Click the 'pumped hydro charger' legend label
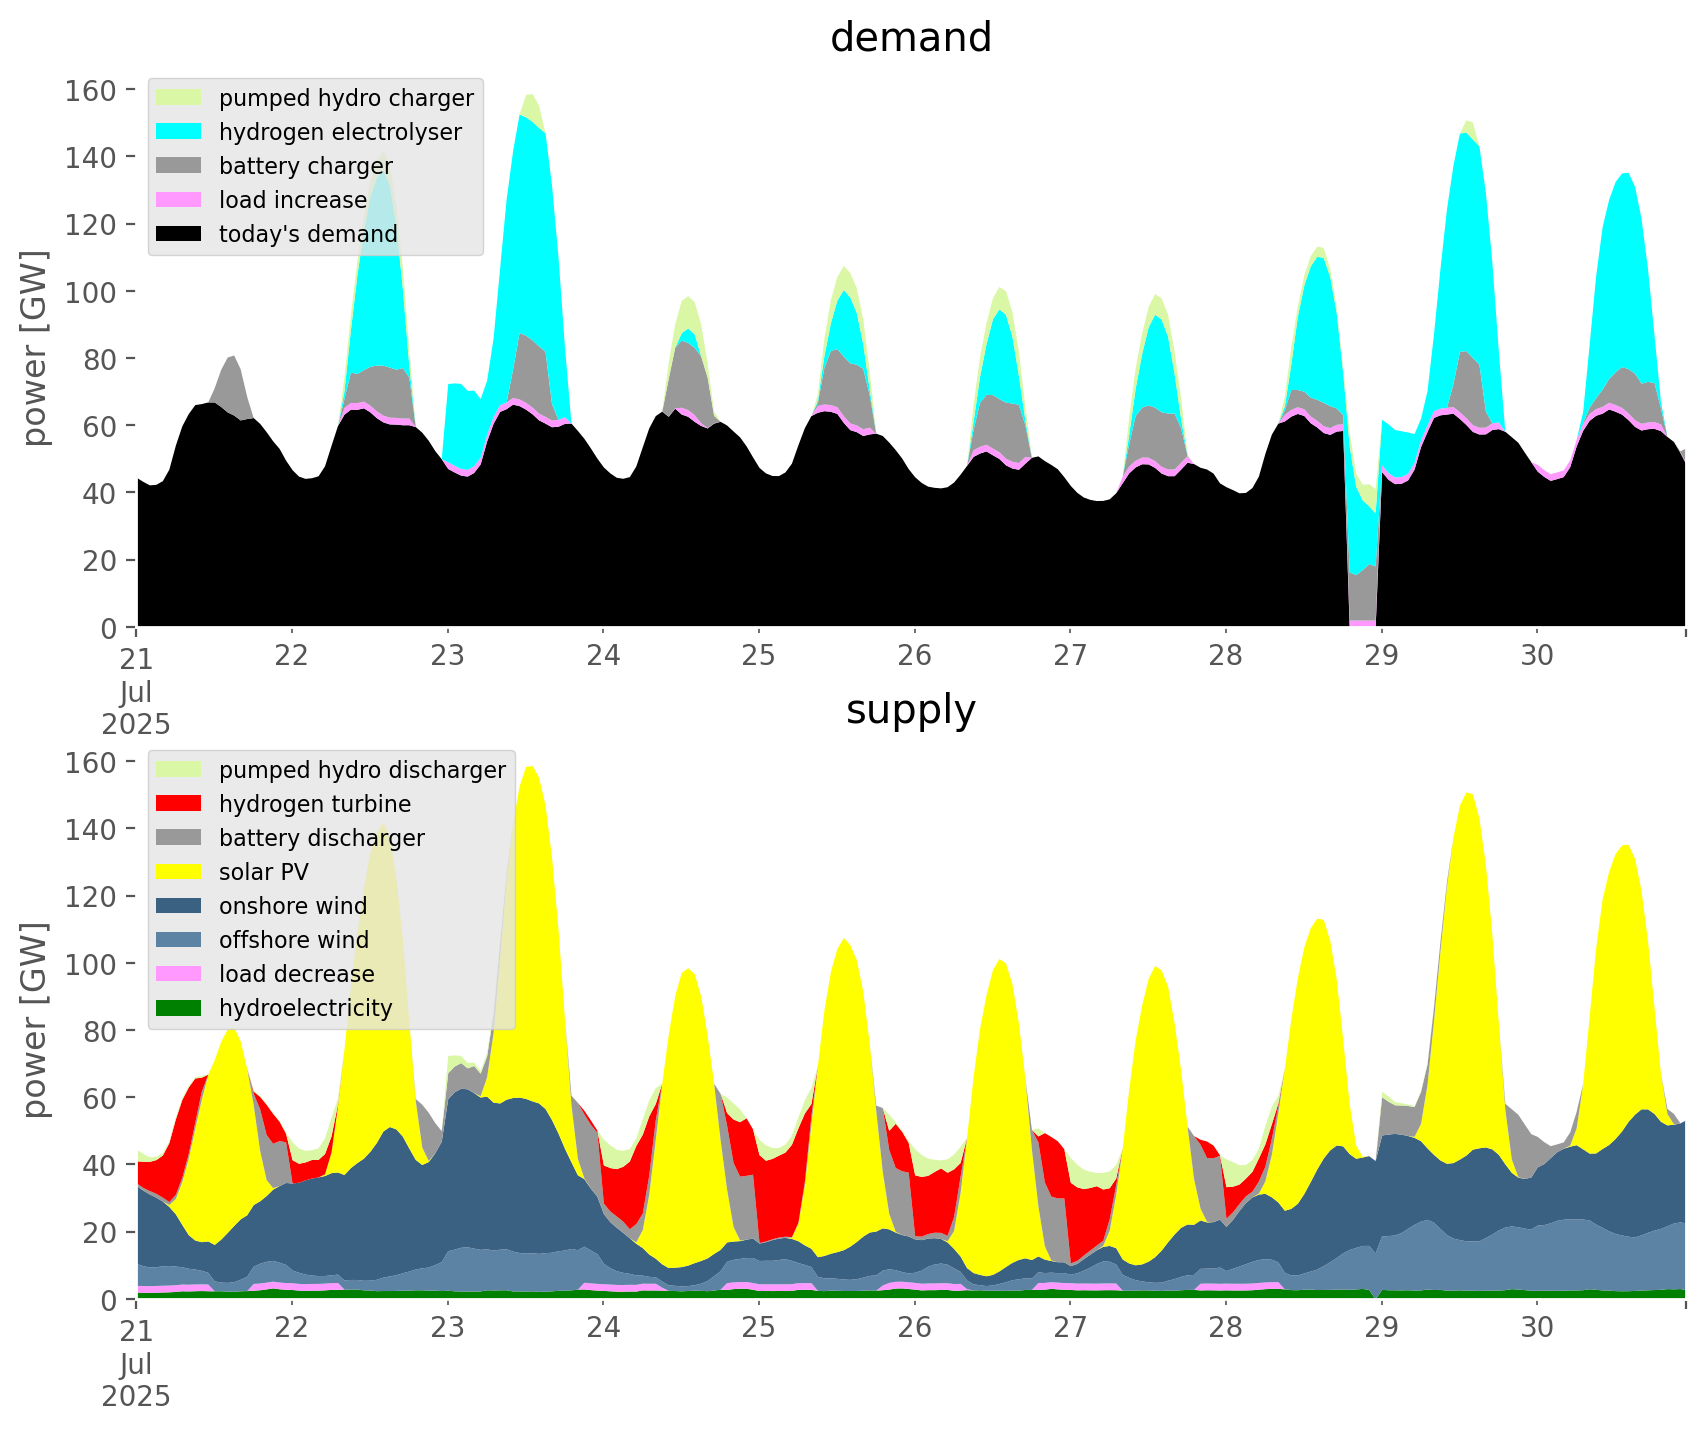Image resolution: width=1706 pixels, height=1431 pixels. [346, 98]
